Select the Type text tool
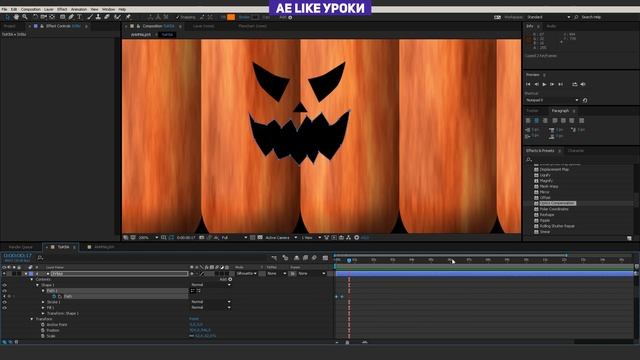 tap(80, 17)
